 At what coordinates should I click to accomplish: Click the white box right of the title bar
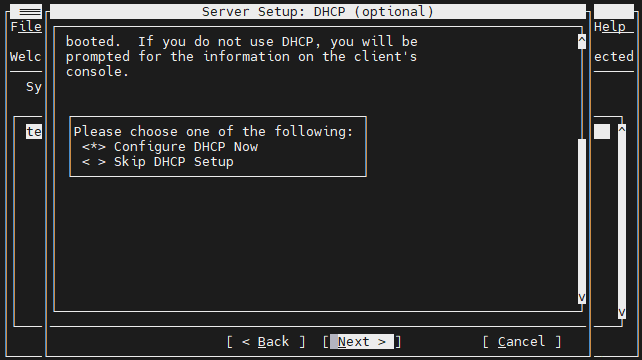tap(614, 11)
